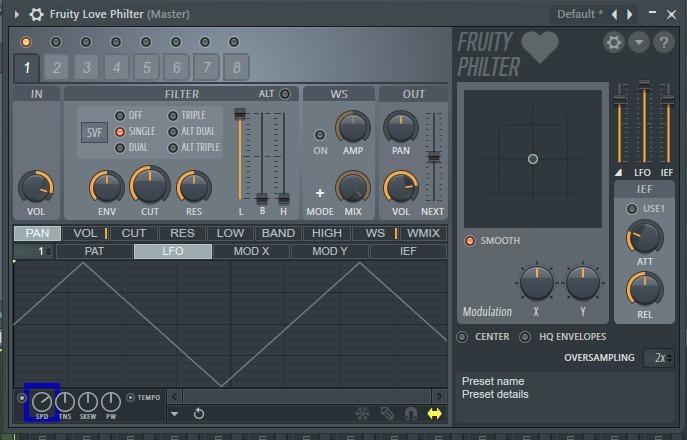Open the MOD X envelope source
This screenshot has height=440, width=687.
(251, 252)
